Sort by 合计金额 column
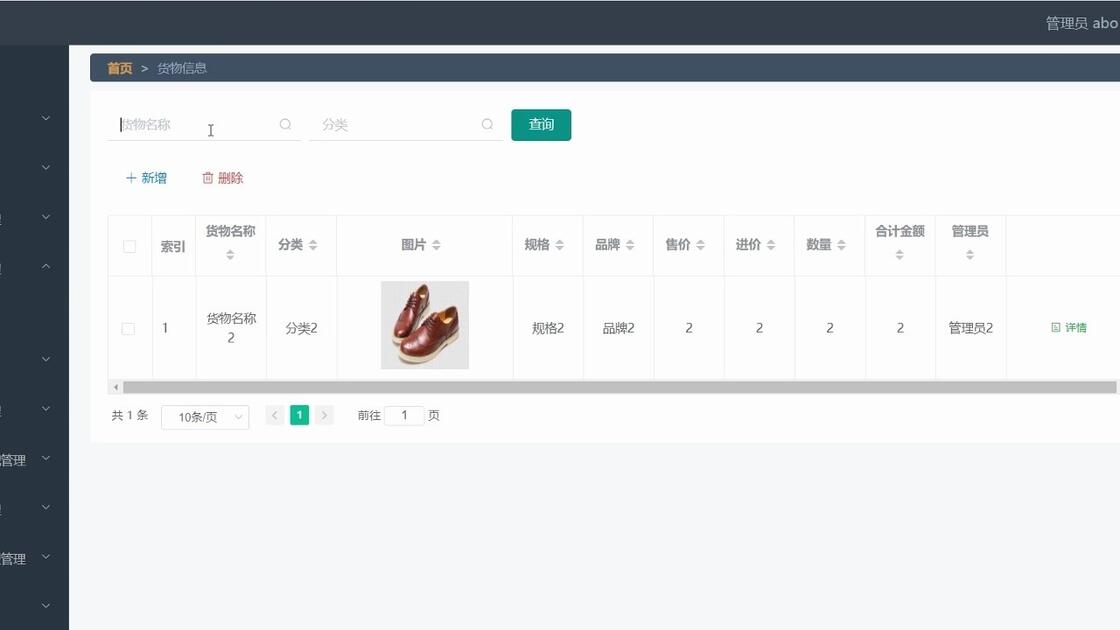 (899, 254)
